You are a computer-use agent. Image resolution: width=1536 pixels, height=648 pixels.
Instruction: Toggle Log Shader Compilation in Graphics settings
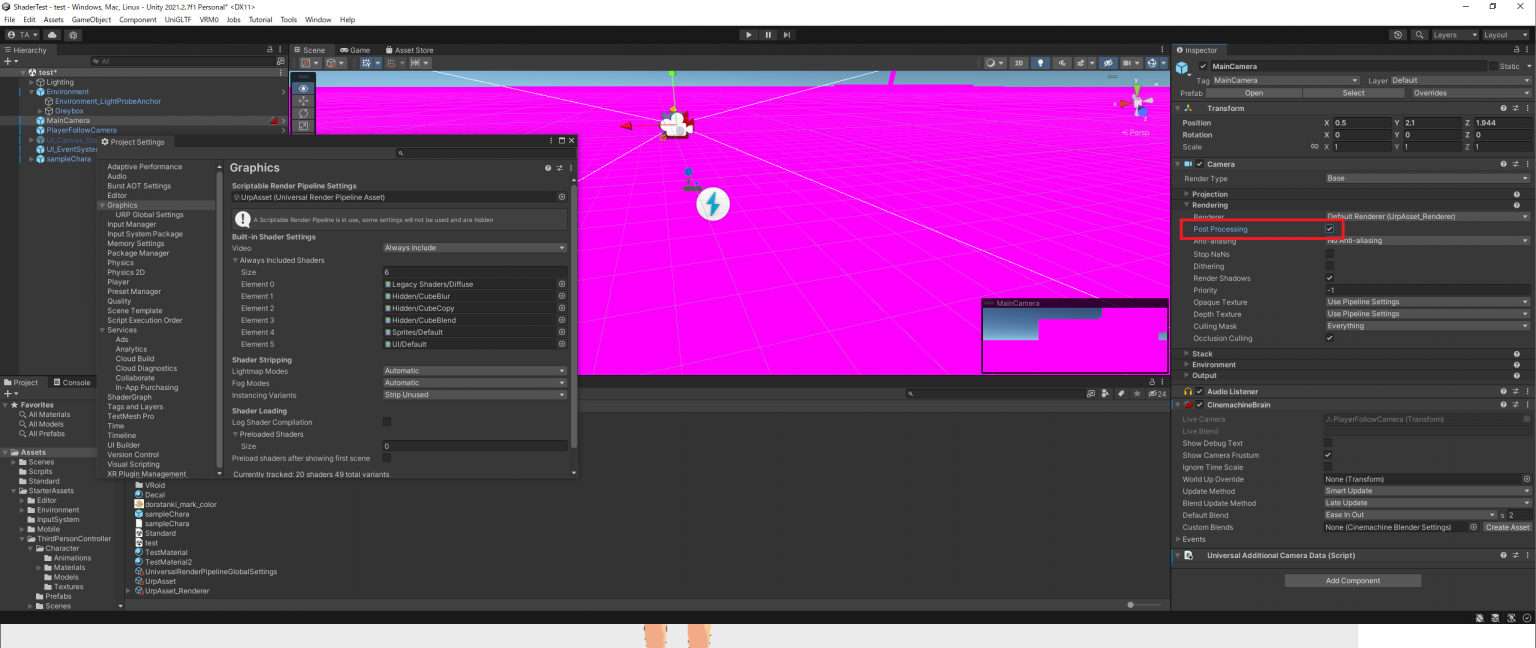point(386,421)
